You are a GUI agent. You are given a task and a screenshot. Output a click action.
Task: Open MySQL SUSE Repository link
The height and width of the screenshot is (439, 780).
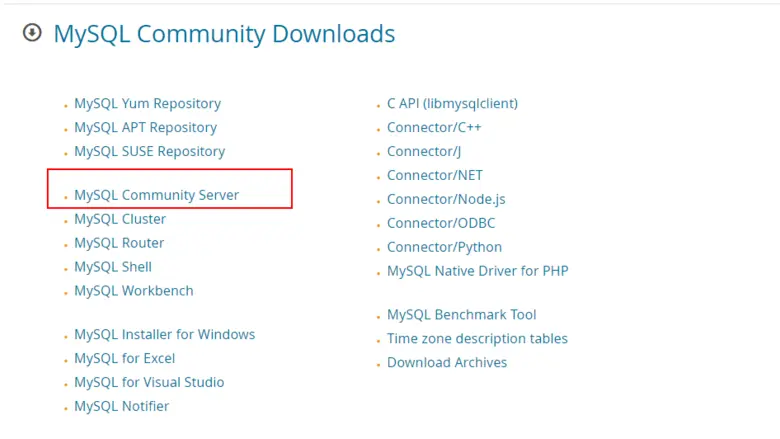coord(150,151)
